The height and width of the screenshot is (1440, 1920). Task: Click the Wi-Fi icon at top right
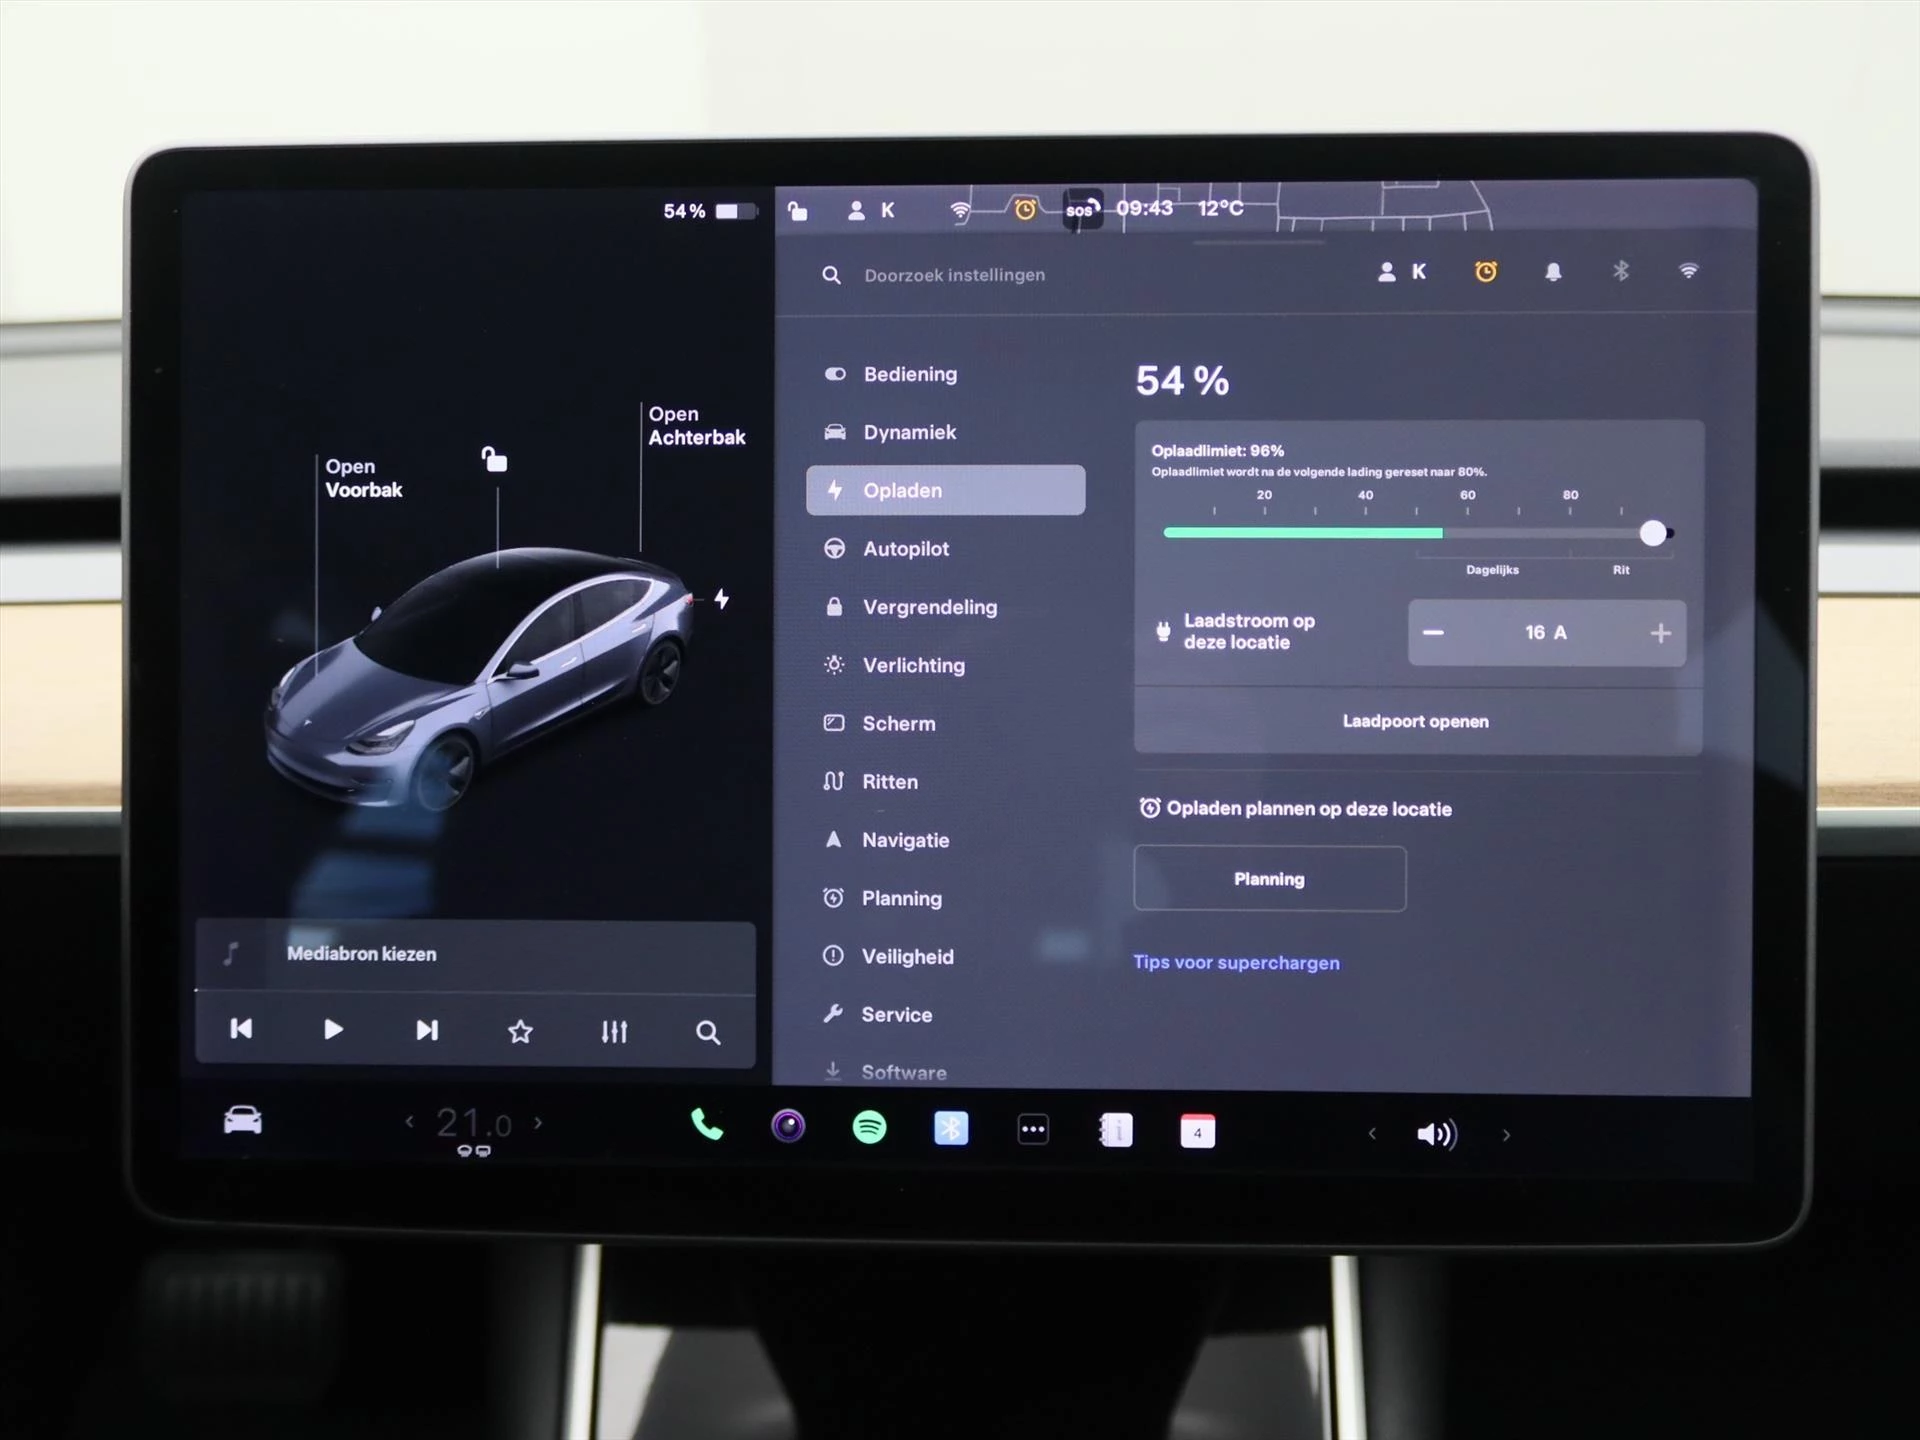(1688, 271)
